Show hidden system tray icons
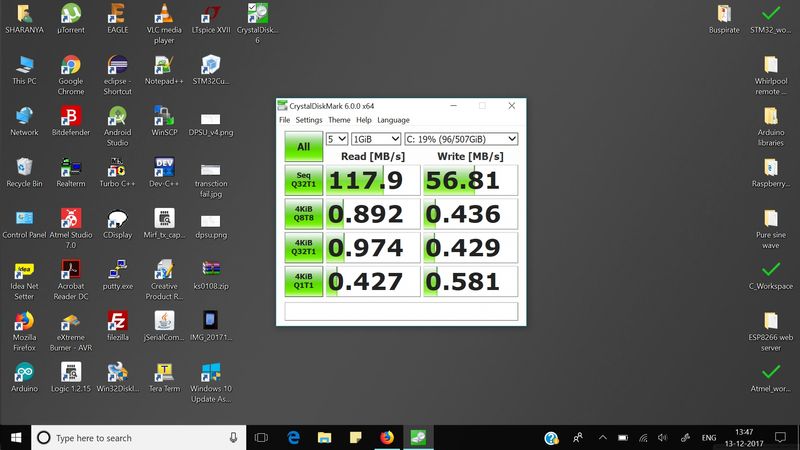 pyautogui.click(x=603, y=437)
